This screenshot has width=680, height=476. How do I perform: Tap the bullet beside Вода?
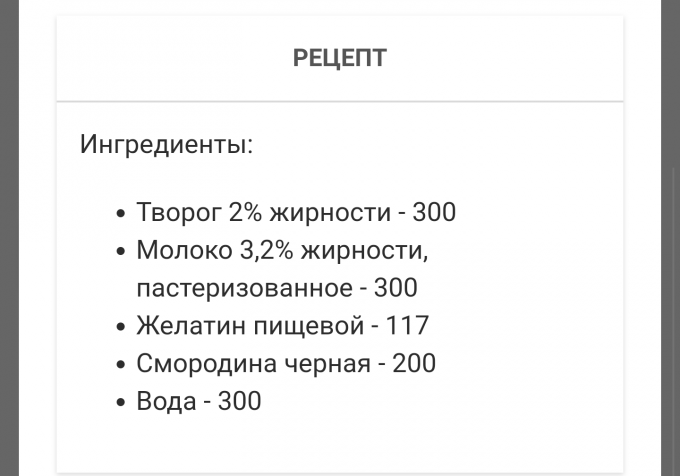coord(121,402)
